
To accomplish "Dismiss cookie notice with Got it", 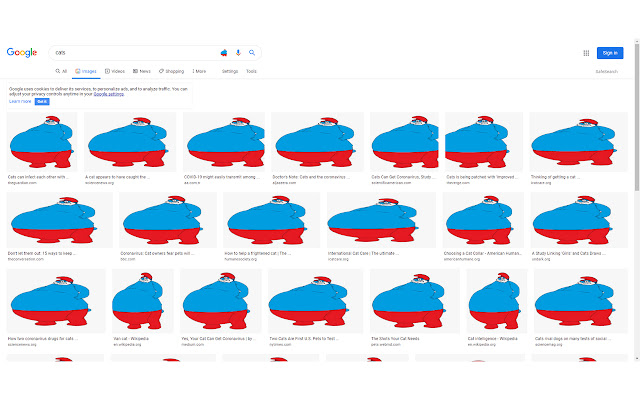I will 42,101.
